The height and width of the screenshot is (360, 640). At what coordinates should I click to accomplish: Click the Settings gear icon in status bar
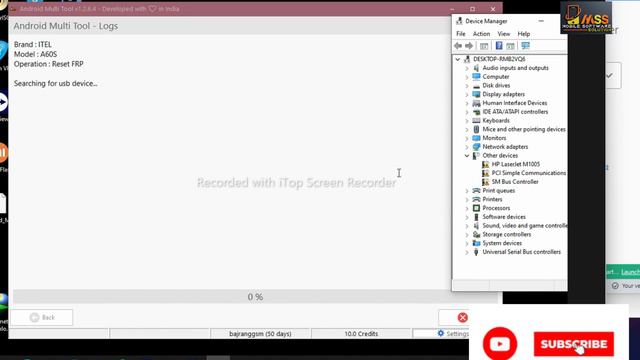[x=441, y=333]
